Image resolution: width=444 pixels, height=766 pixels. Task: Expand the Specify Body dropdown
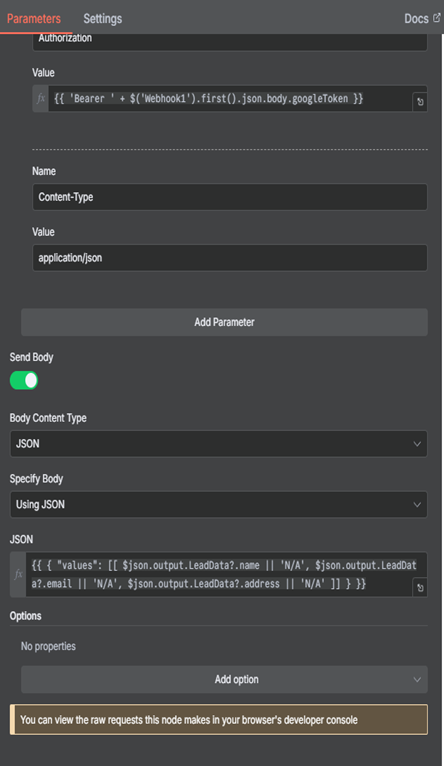pos(218,504)
